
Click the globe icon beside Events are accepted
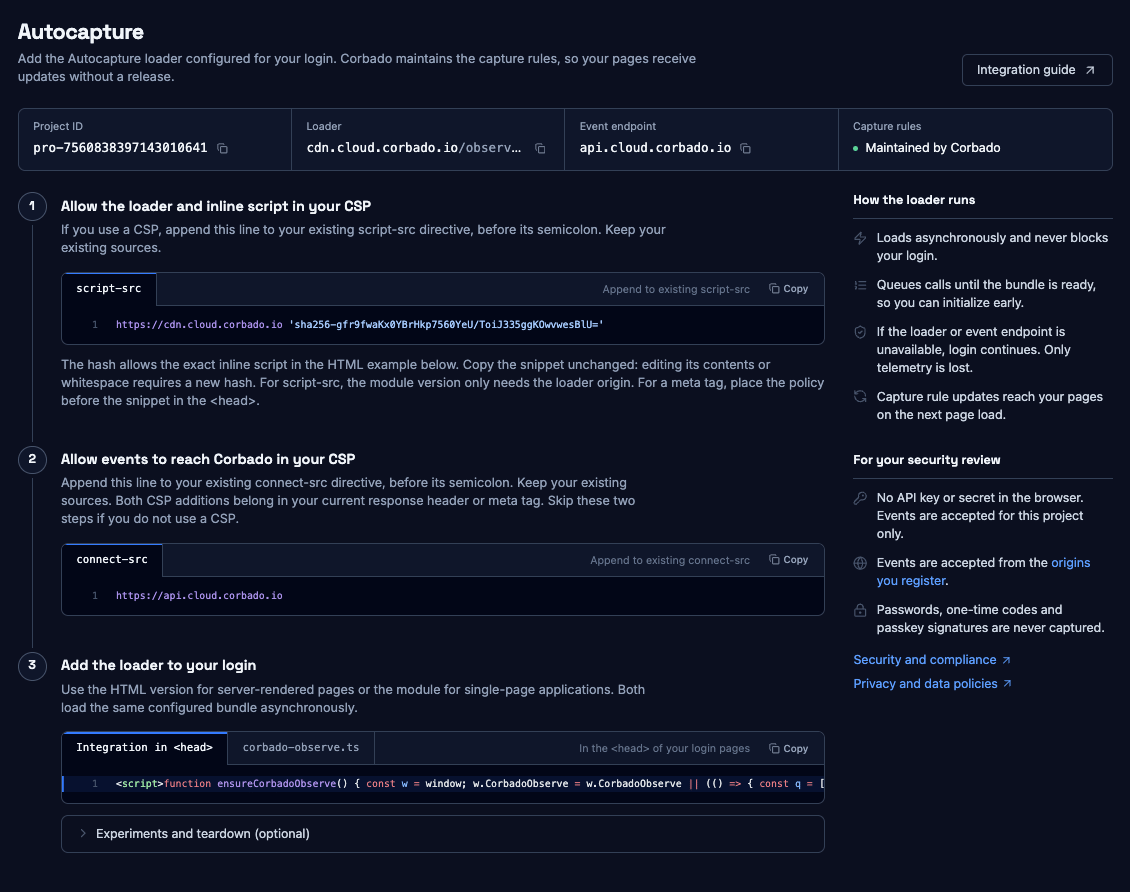860,563
